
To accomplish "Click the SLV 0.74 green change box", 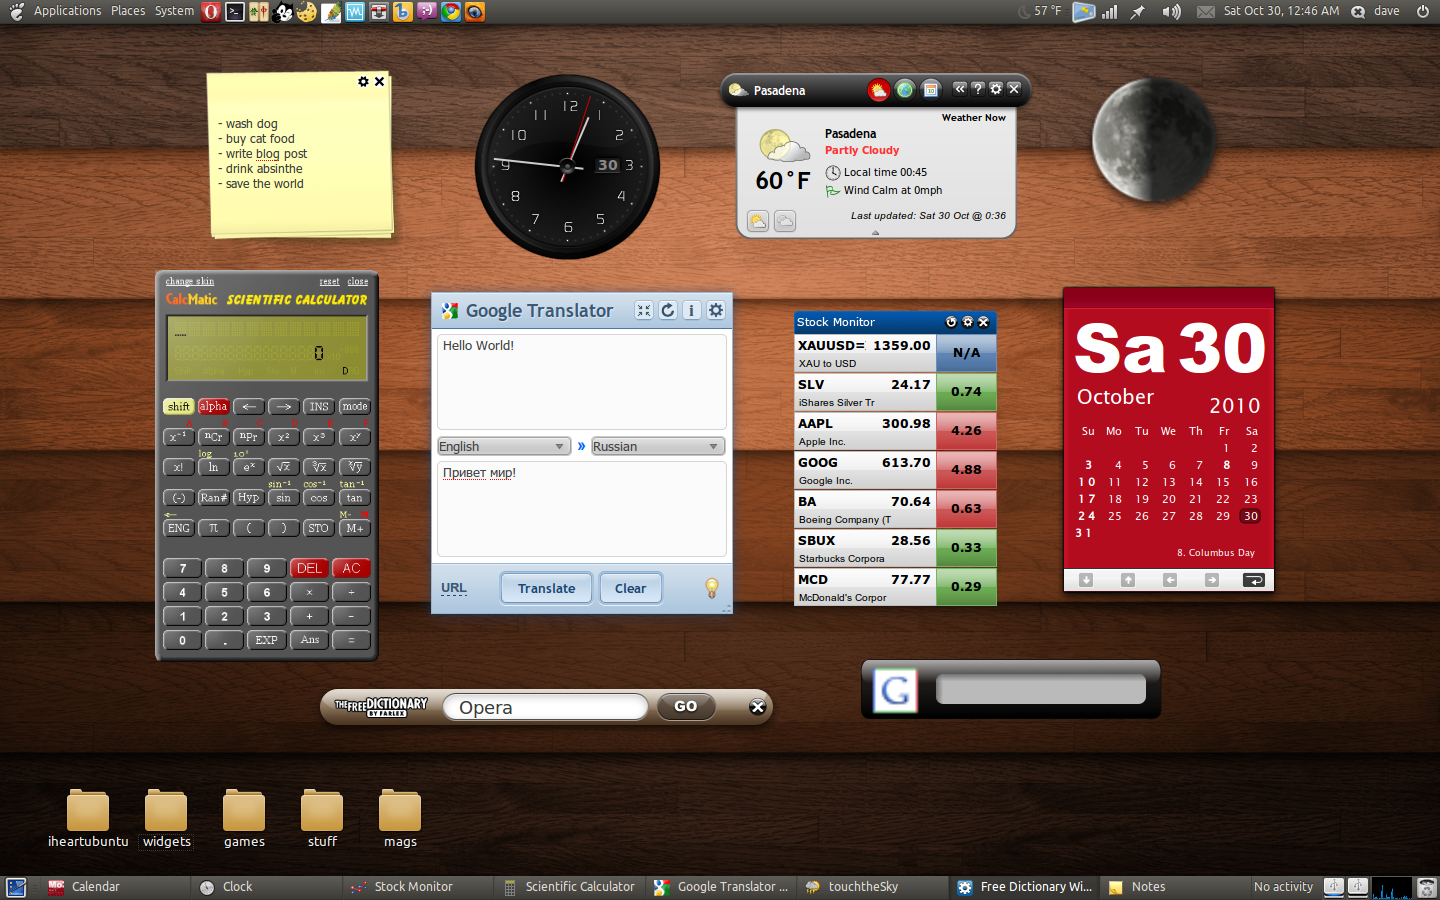I will coord(966,391).
